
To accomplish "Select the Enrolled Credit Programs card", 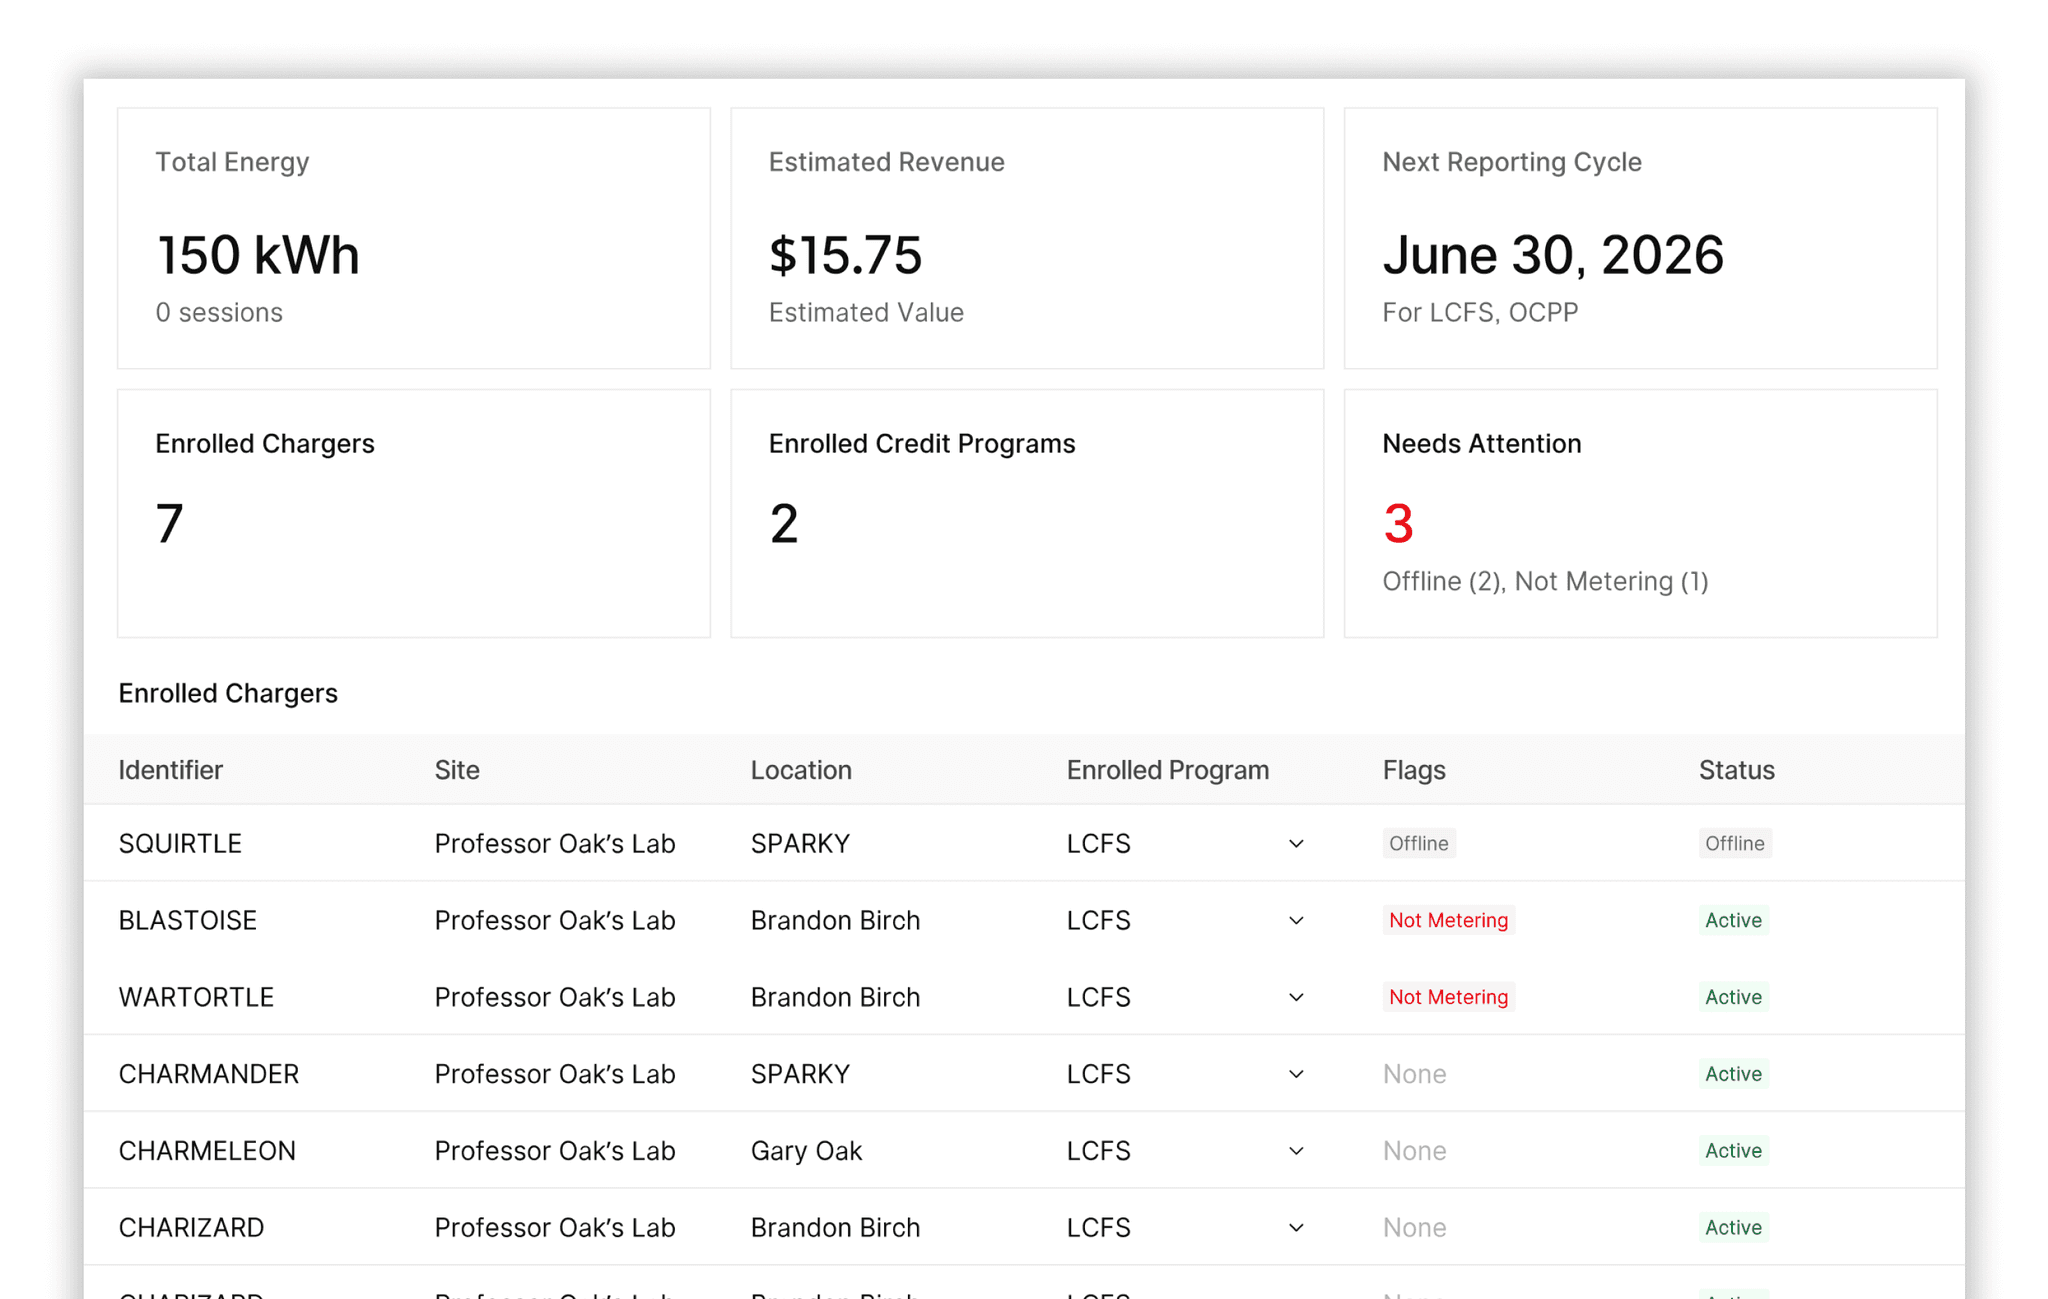I will [x=1027, y=513].
